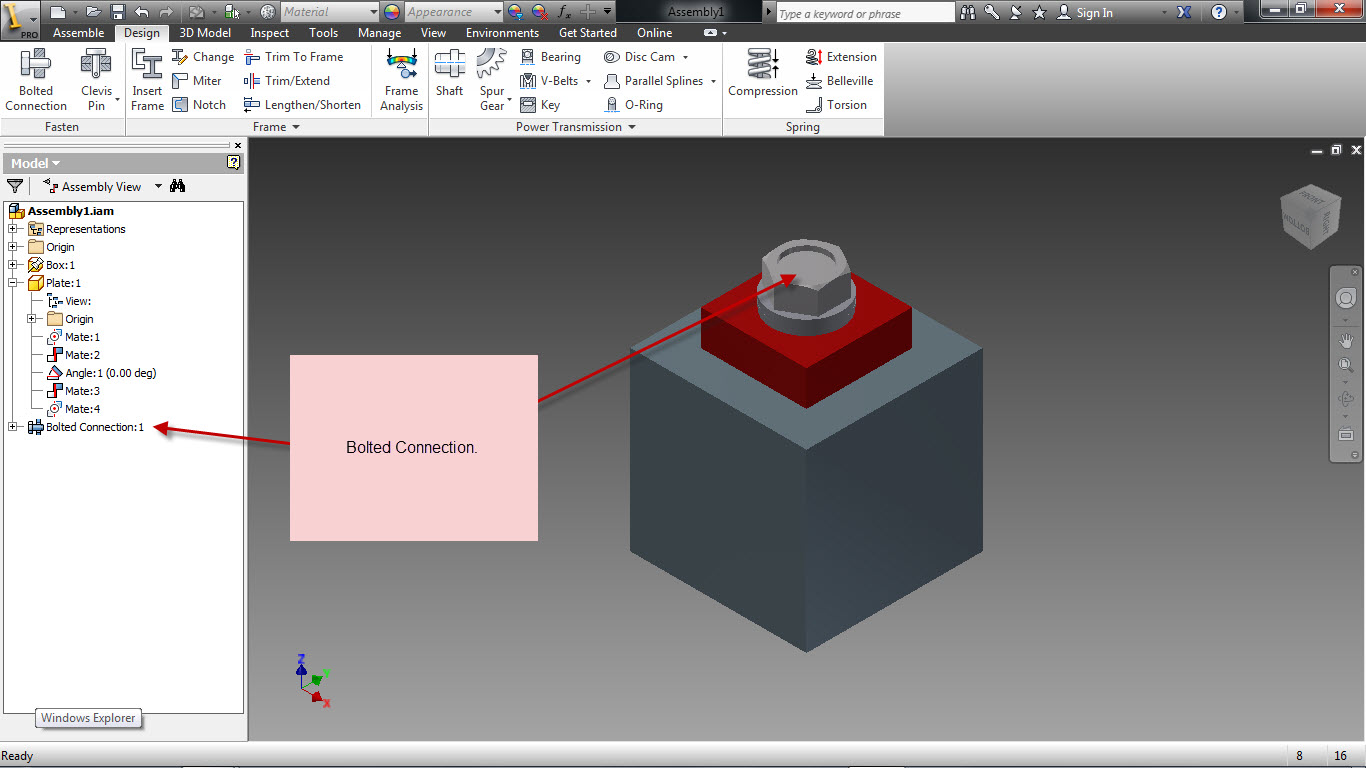Activate the Insert Frame tool

pyautogui.click(x=146, y=80)
